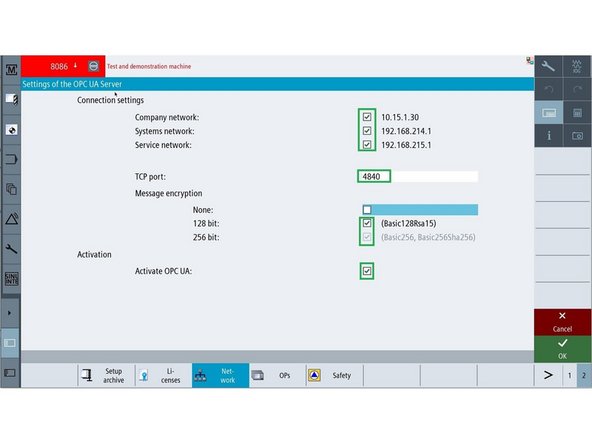Switch to softkey page 2
Image resolution: width=592 pixels, height=444 pixels.
coord(584,375)
